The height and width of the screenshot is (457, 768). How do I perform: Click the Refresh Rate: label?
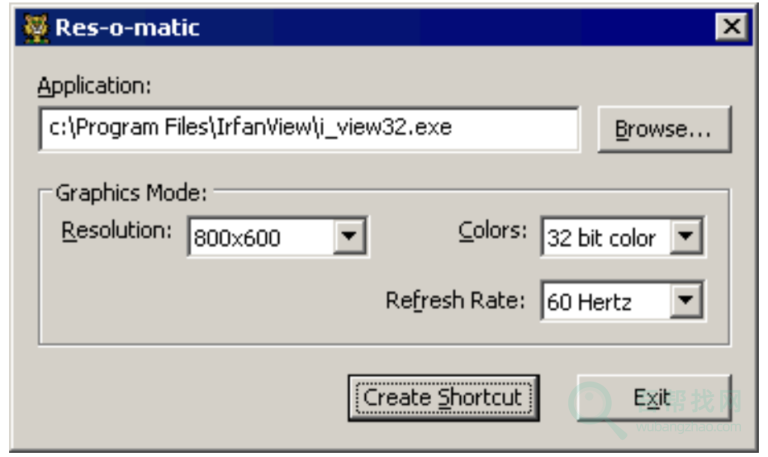point(455,300)
